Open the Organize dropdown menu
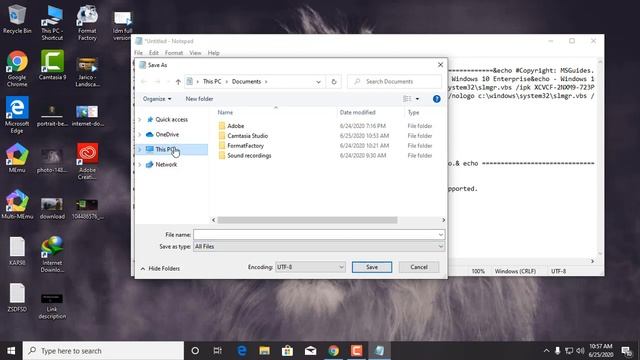Viewport: 640px width, 360px height. tap(157, 99)
